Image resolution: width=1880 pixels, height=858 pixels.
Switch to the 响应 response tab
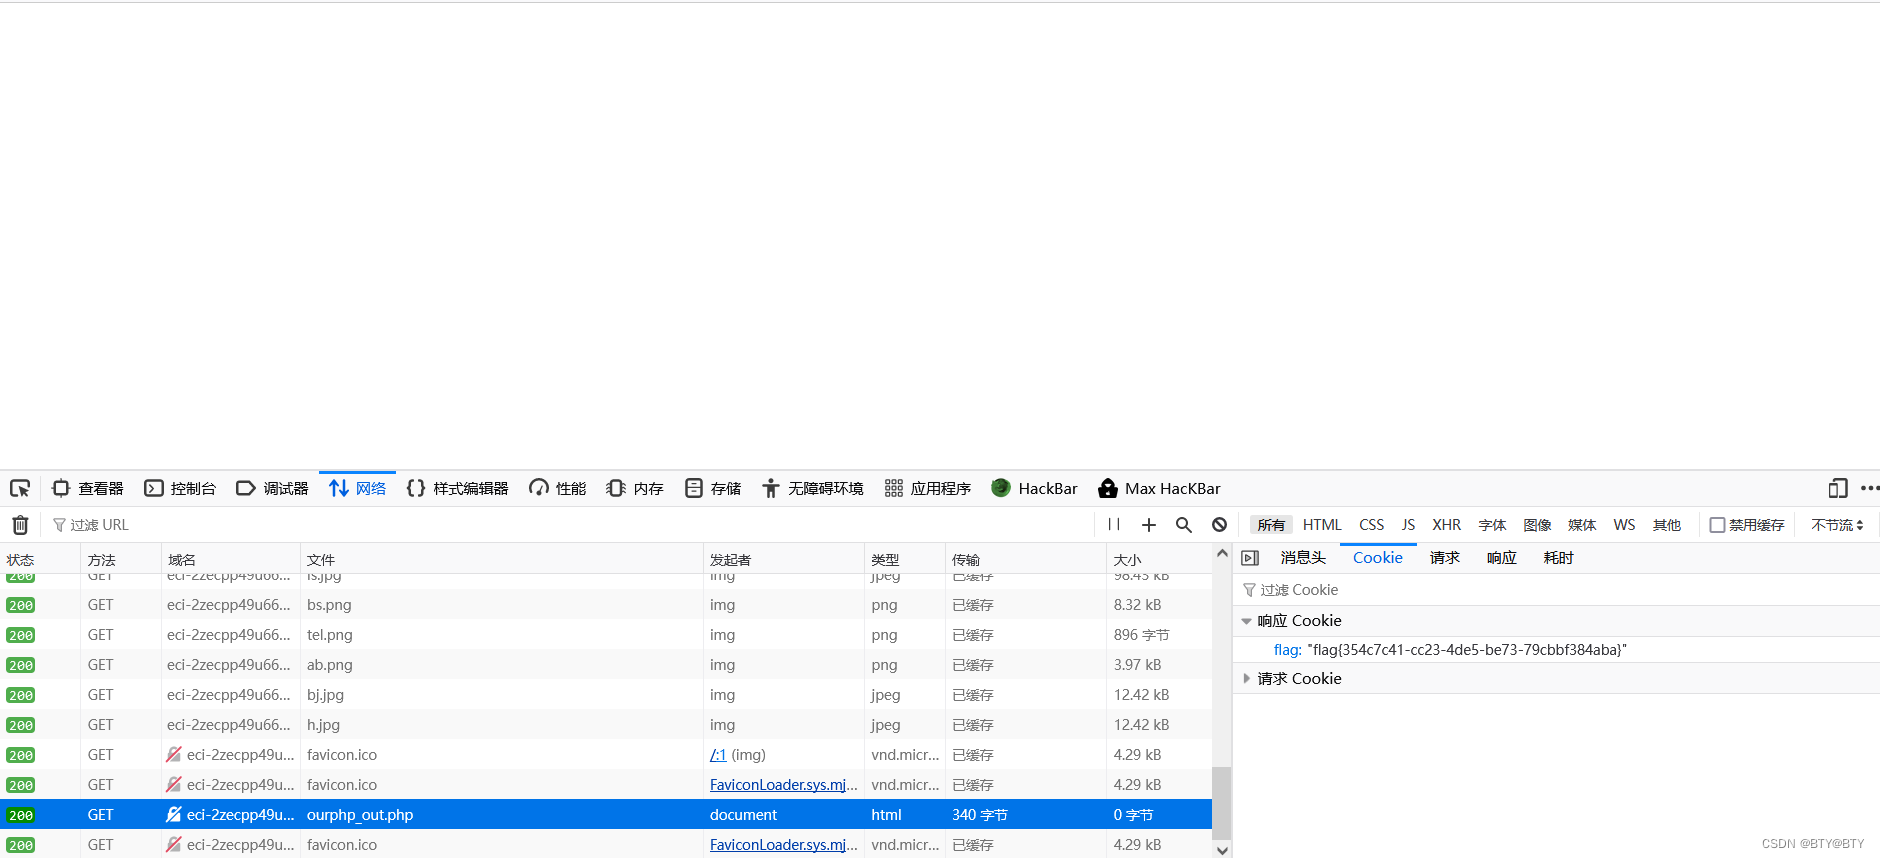click(1501, 558)
